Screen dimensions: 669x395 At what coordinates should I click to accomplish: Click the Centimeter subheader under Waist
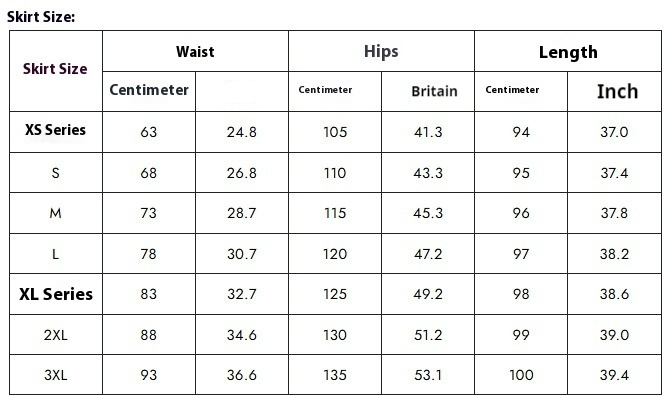click(149, 90)
